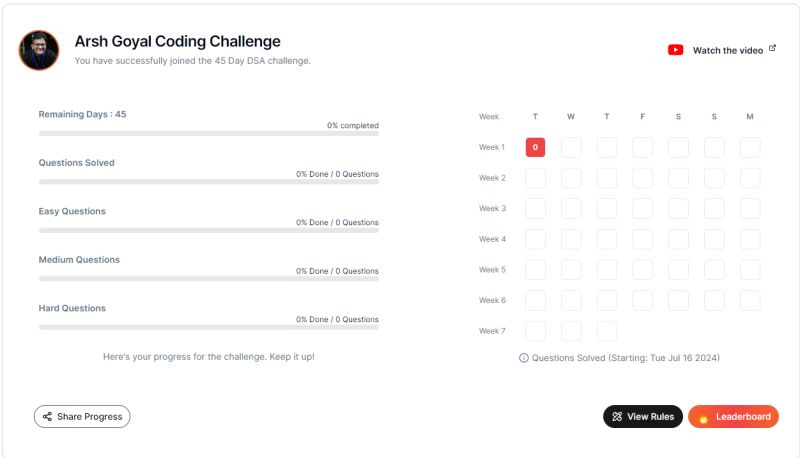Select the Week 4 Friday day cell

tap(642, 239)
